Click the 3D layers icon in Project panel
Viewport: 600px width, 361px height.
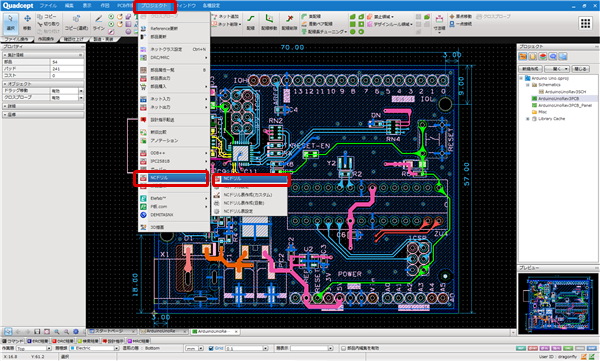click(543, 57)
